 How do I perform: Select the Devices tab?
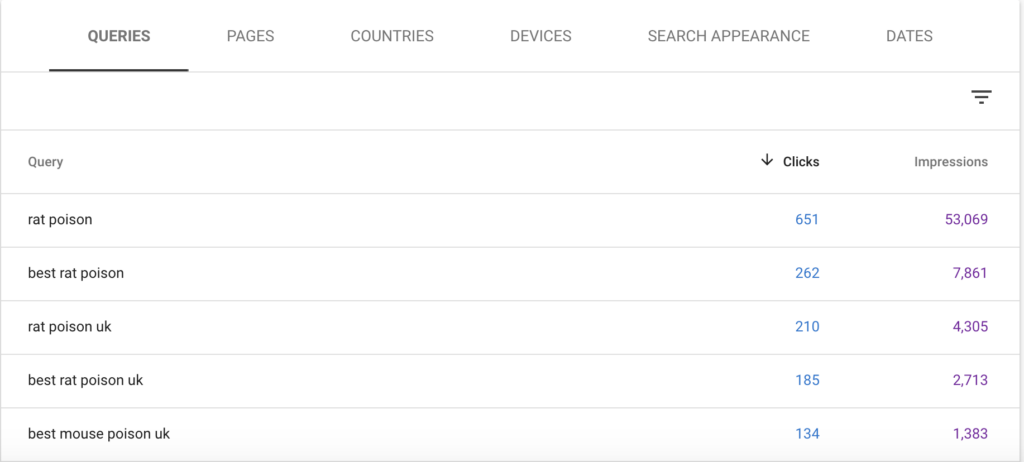(541, 36)
